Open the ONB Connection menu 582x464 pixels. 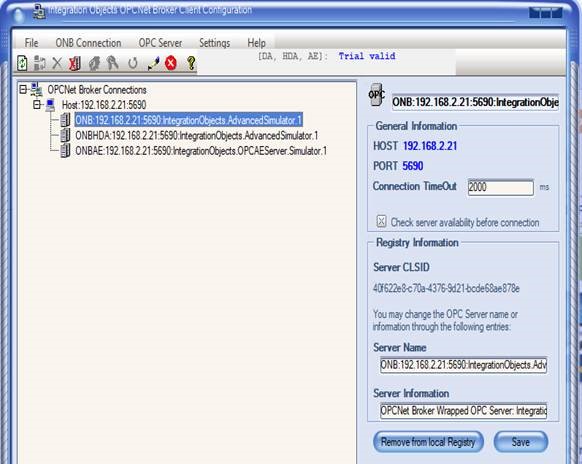pyautogui.click(x=88, y=43)
